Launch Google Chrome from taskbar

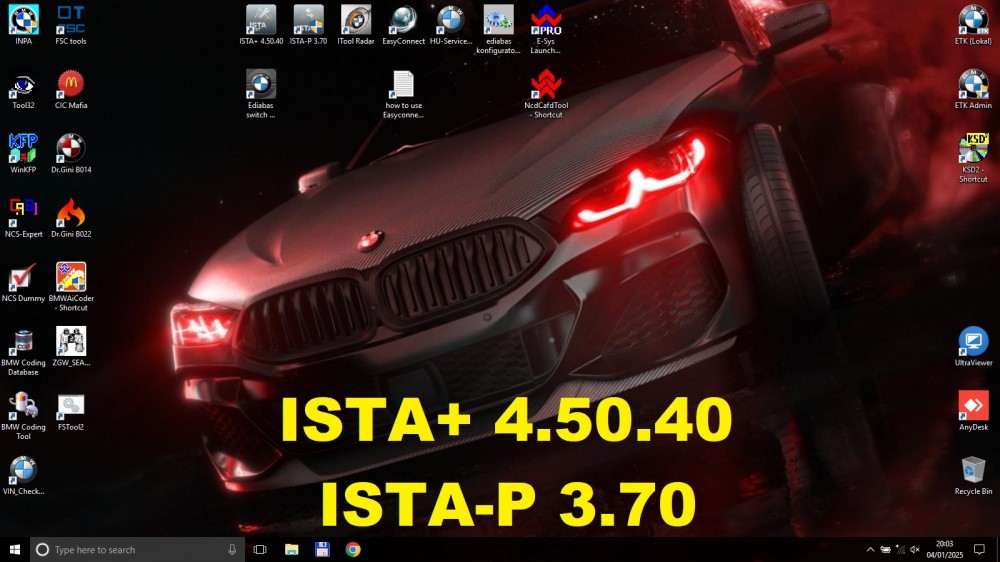tap(353, 549)
